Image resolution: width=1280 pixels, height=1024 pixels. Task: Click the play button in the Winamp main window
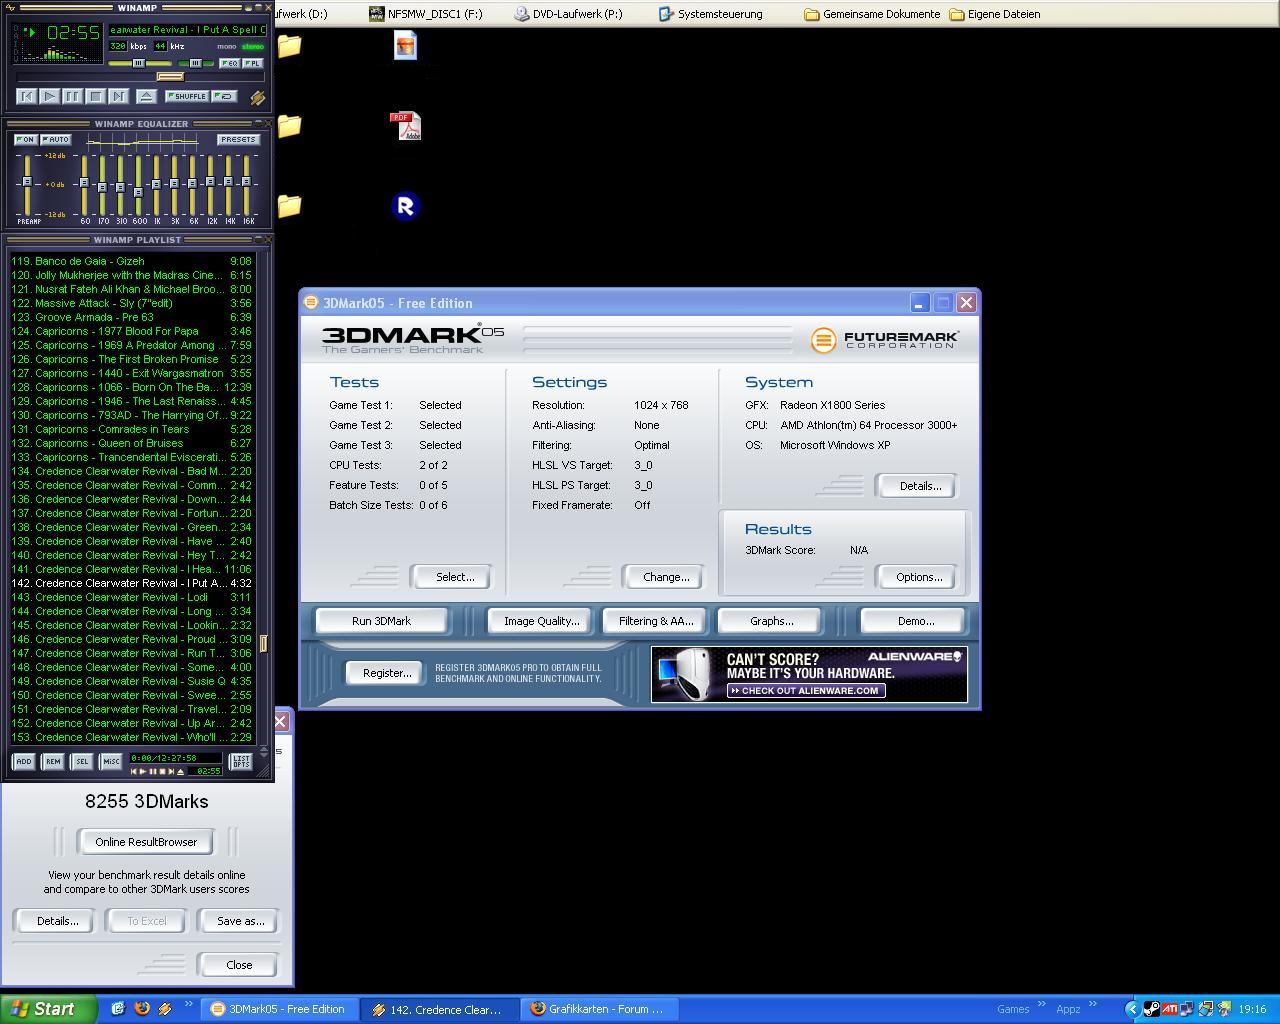point(49,96)
